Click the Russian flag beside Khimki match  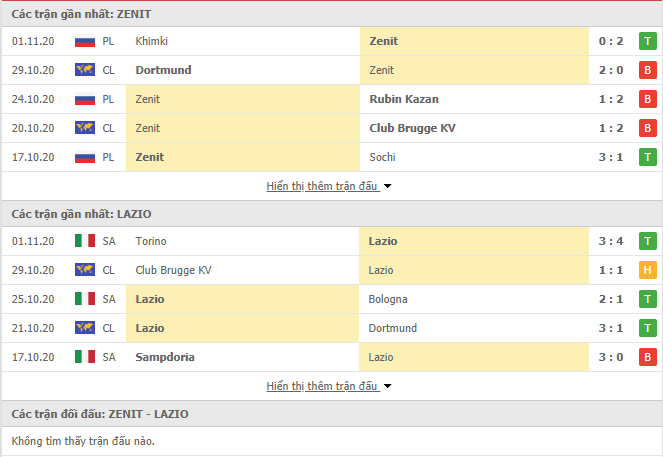[85, 41]
